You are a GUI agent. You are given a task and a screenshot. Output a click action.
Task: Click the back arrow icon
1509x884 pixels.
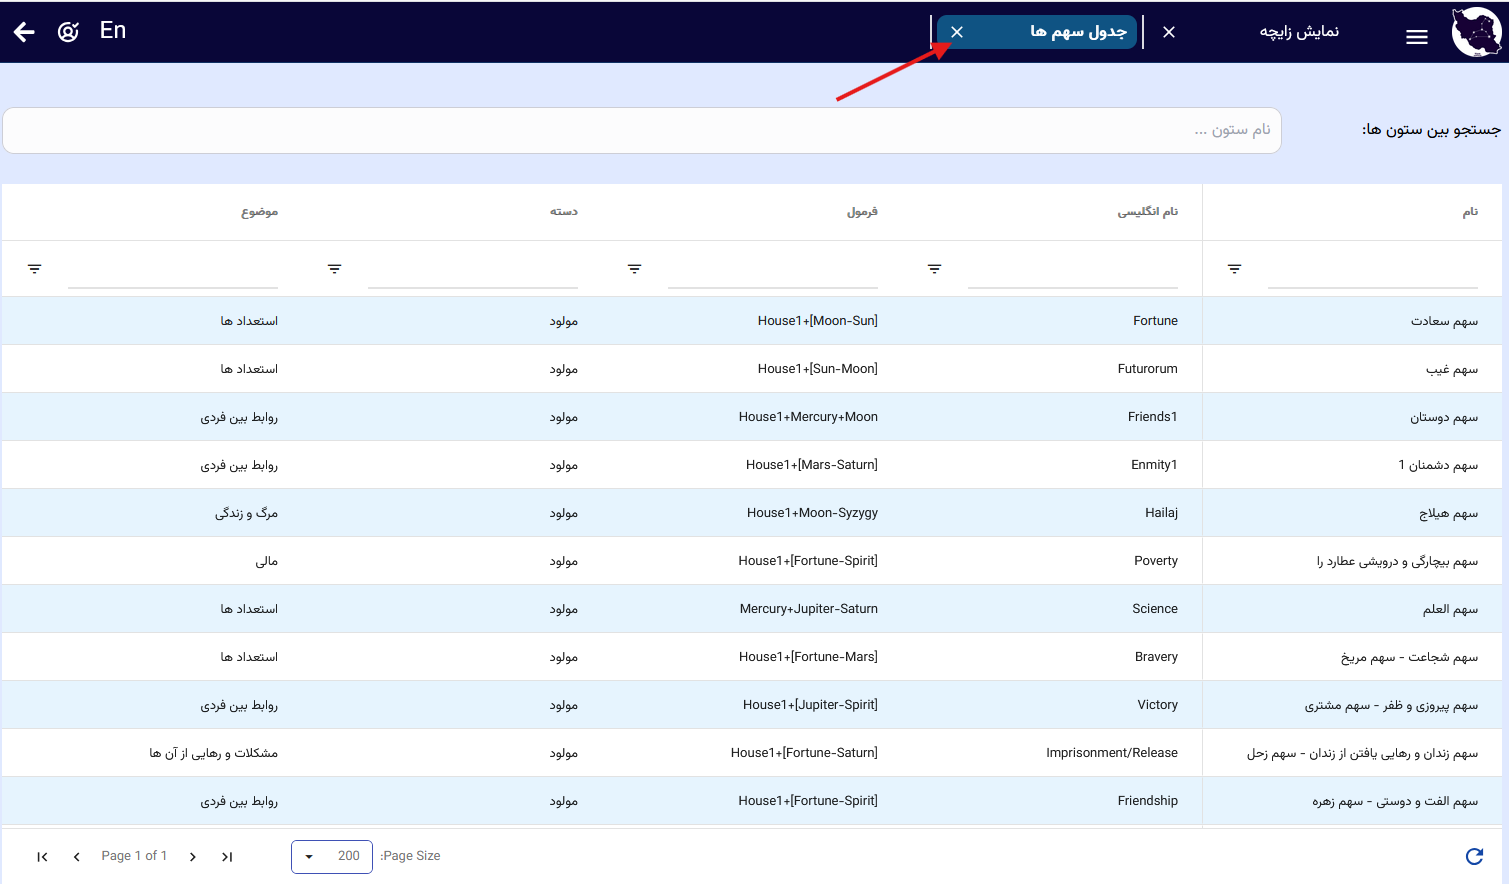(x=24, y=32)
